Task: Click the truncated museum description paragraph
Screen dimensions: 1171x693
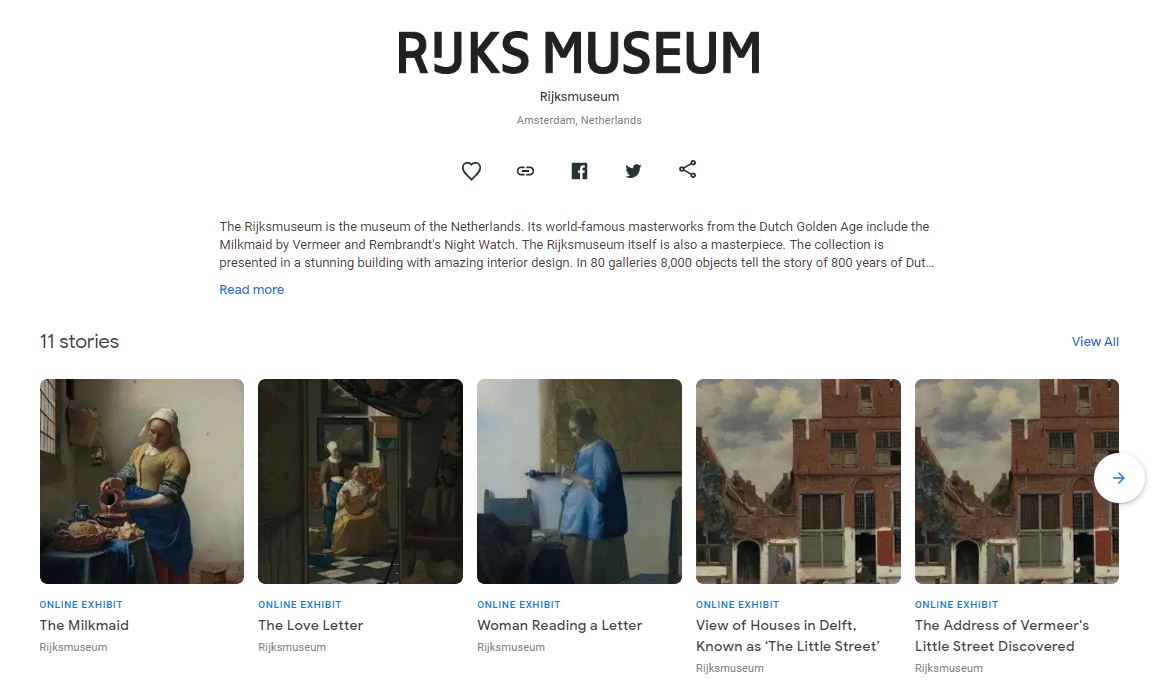Action: pyautogui.click(x=577, y=244)
